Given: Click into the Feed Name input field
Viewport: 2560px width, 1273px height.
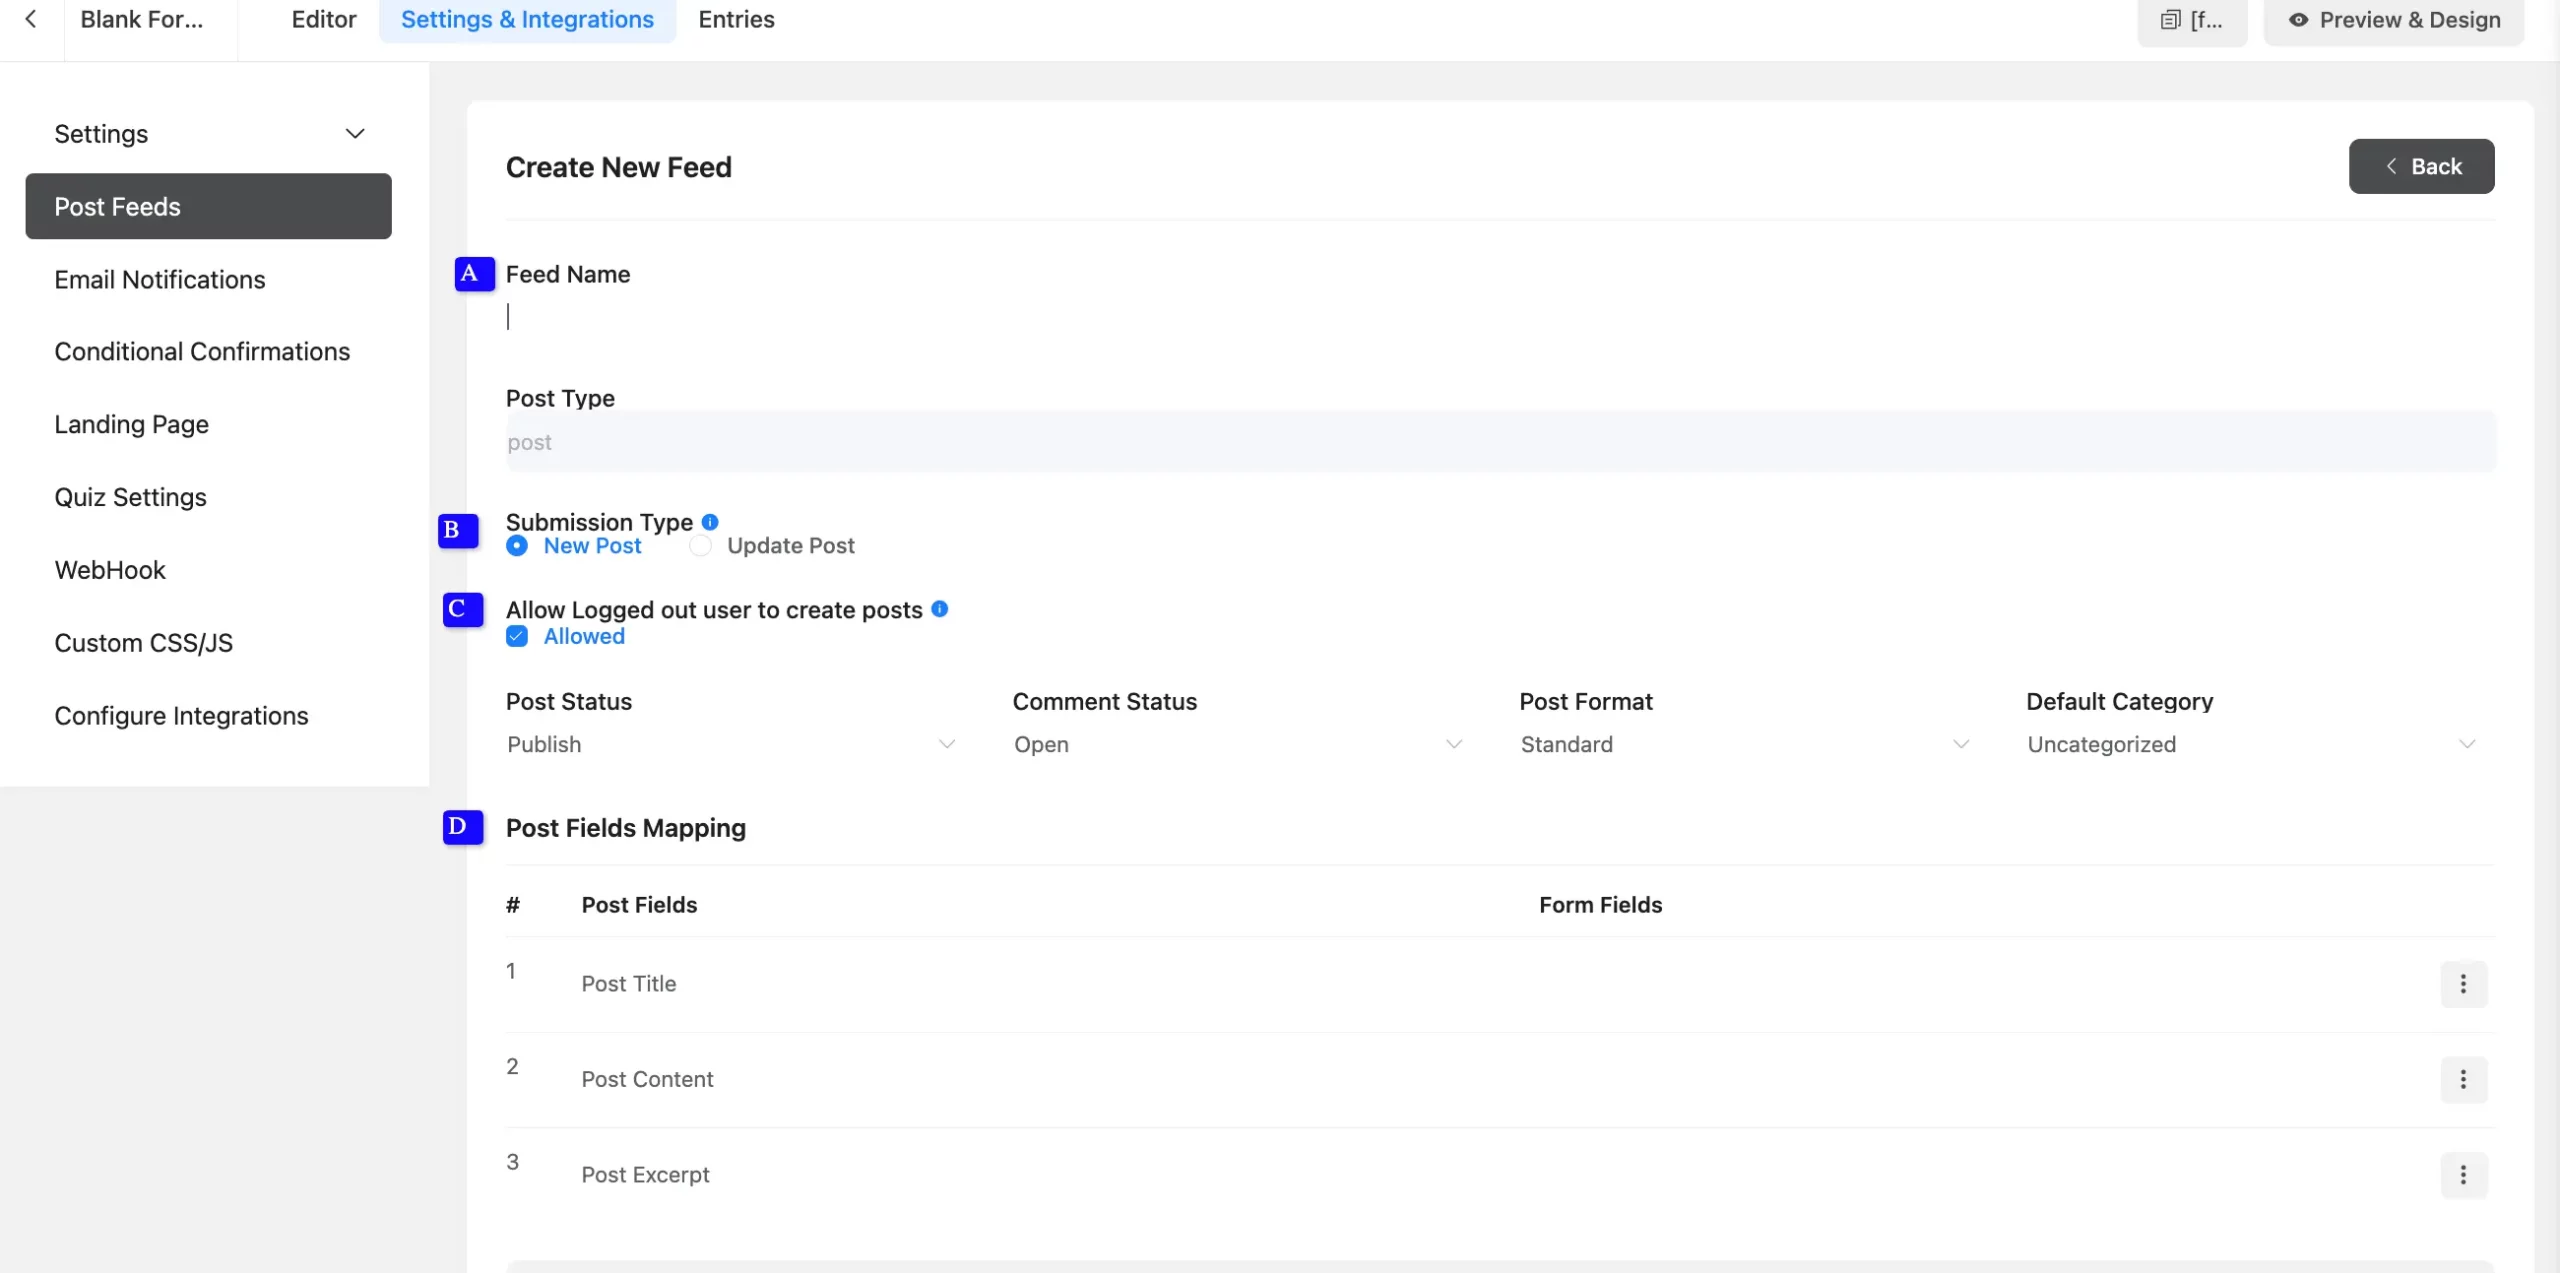Looking at the screenshot, I should coord(1500,317).
